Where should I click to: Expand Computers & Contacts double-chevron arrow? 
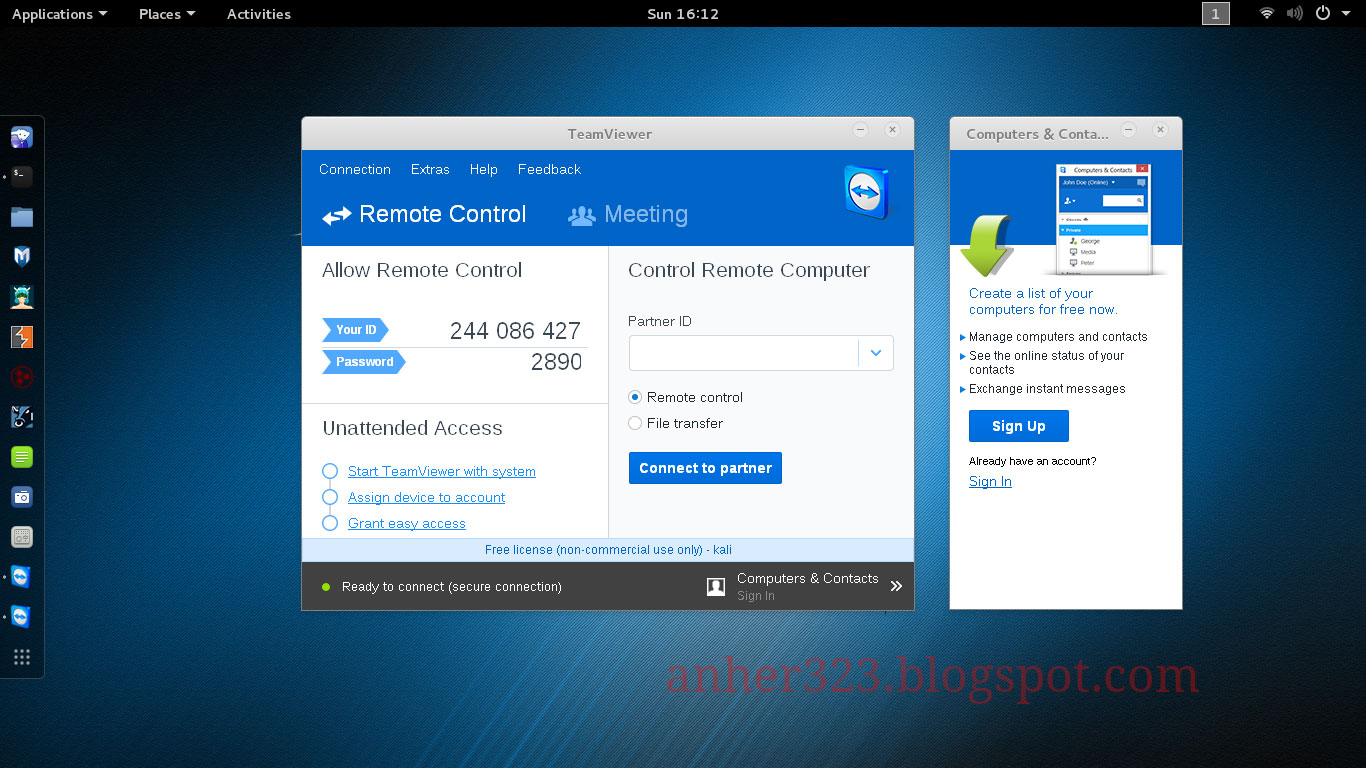(x=896, y=587)
